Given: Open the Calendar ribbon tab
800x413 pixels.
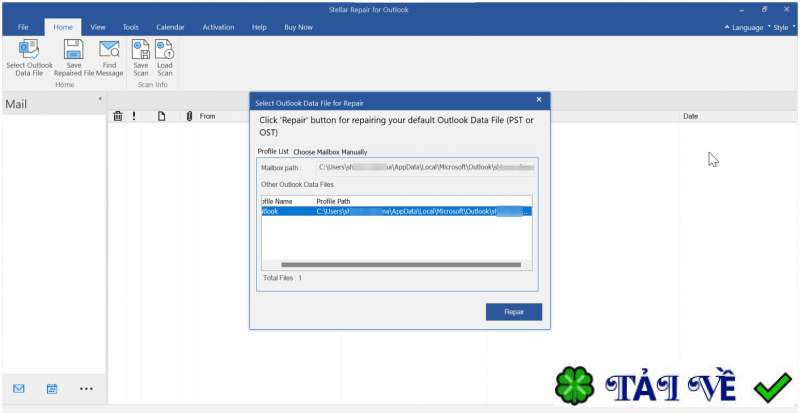Looking at the screenshot, I should (170, 27).
